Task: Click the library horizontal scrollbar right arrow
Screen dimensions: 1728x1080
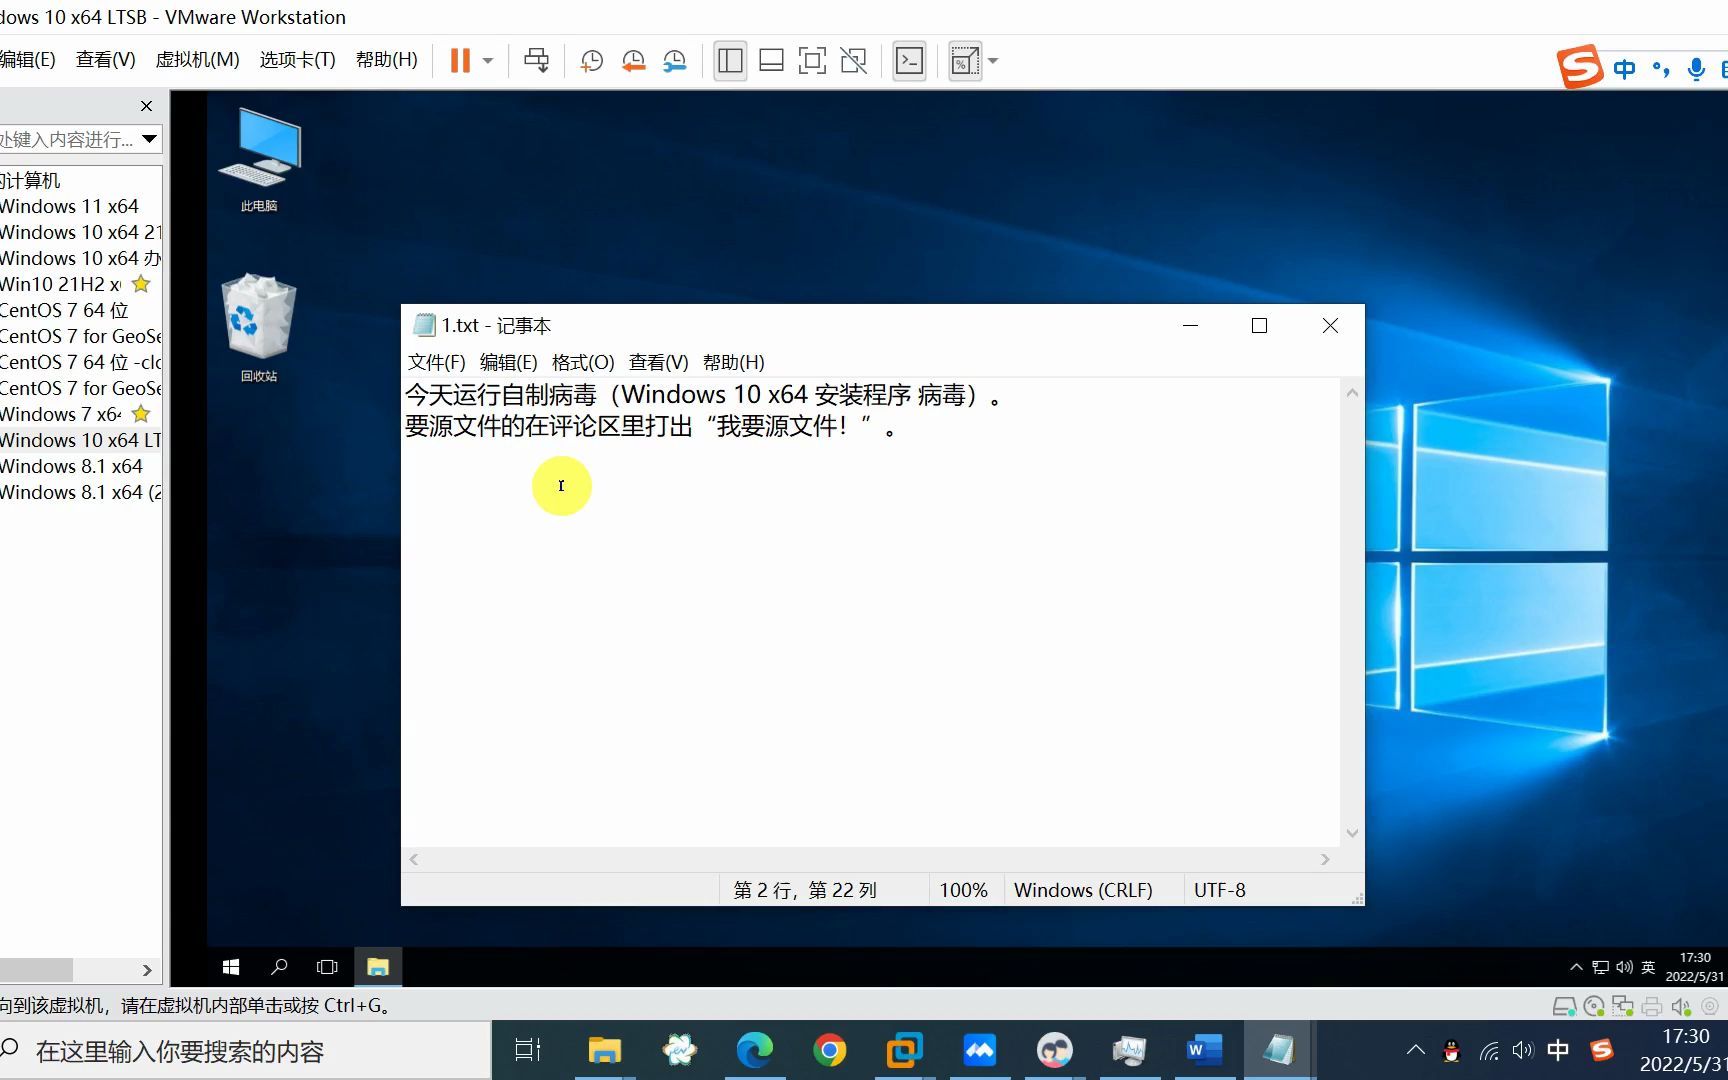Action: point(147,970)
